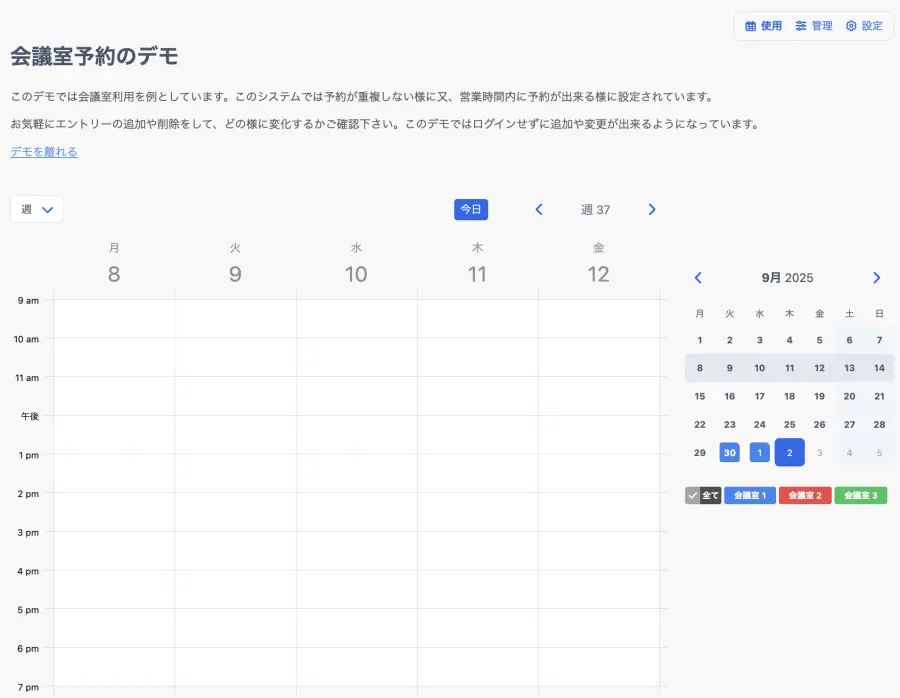Pick date 30 in mini calendar

pos(729,453)
